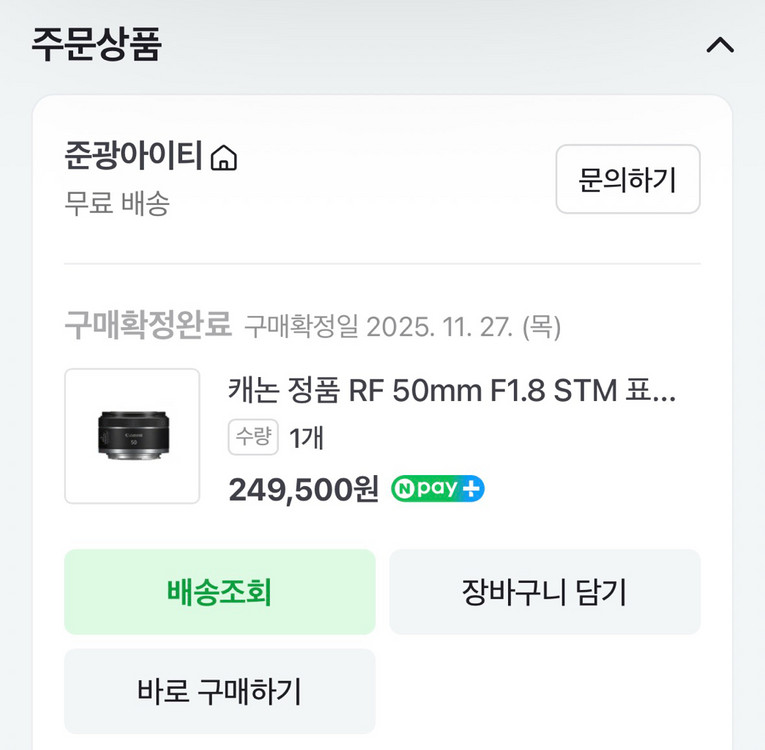This screenshot has height=750, width=765.
Task: Click the home icon beside 준광아이티
Action: (x=224, y=158)
